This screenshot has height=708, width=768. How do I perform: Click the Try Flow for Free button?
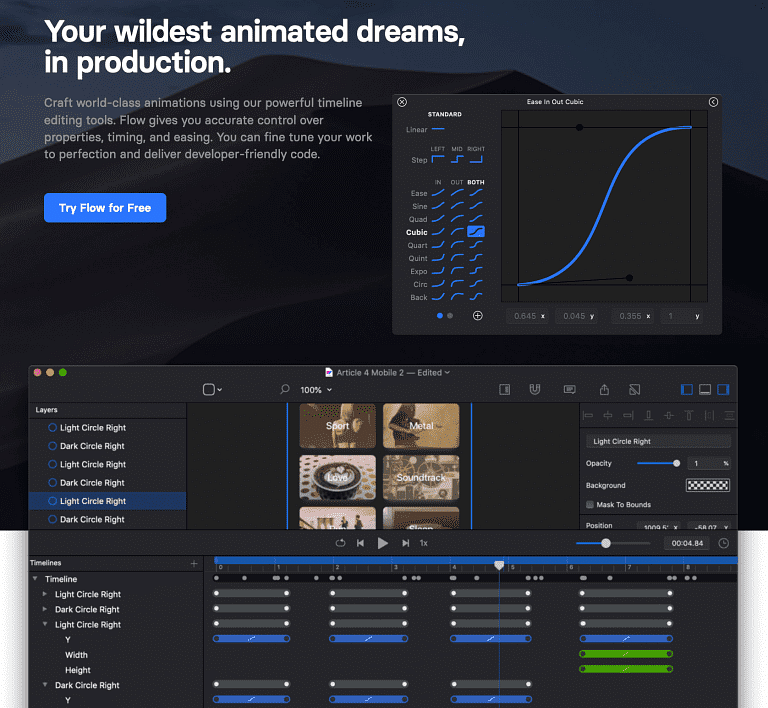coord(105,208)
